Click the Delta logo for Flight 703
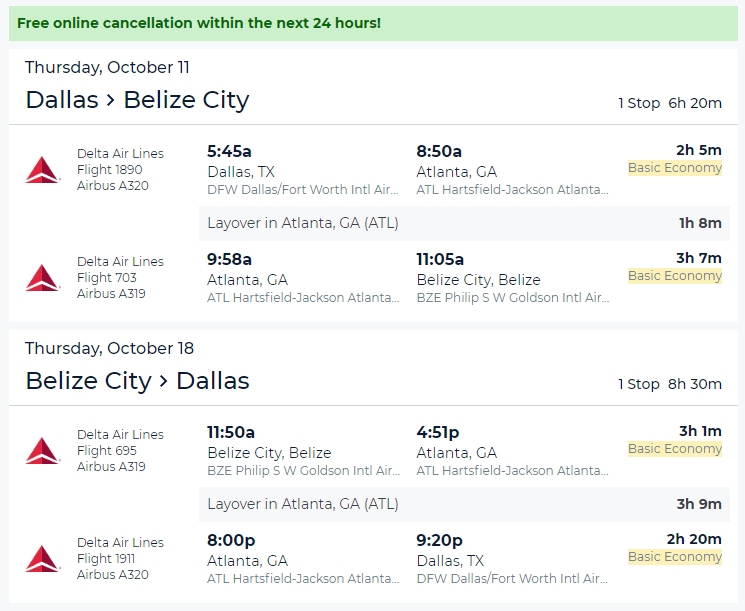This screenshot has height=611, width=745. click(43, 277)
